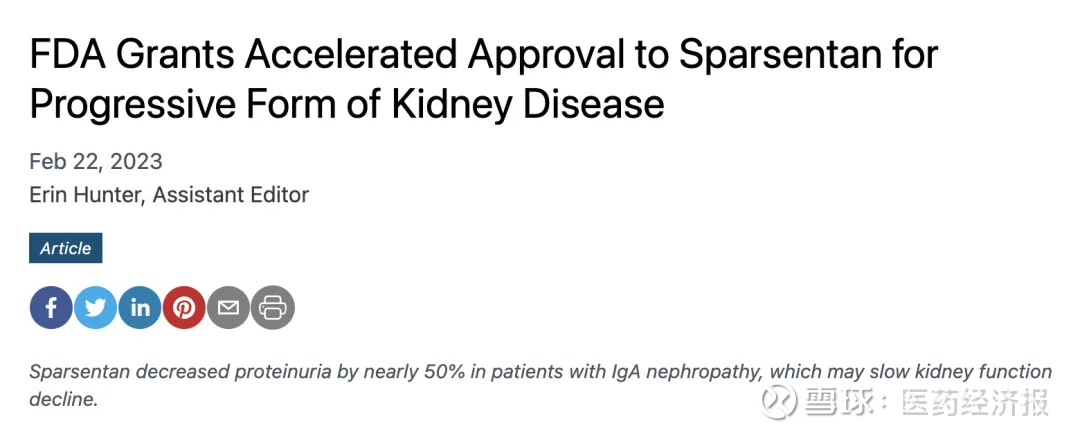Click the blue Article category tag
The image size is (1080, 435).
66,248
